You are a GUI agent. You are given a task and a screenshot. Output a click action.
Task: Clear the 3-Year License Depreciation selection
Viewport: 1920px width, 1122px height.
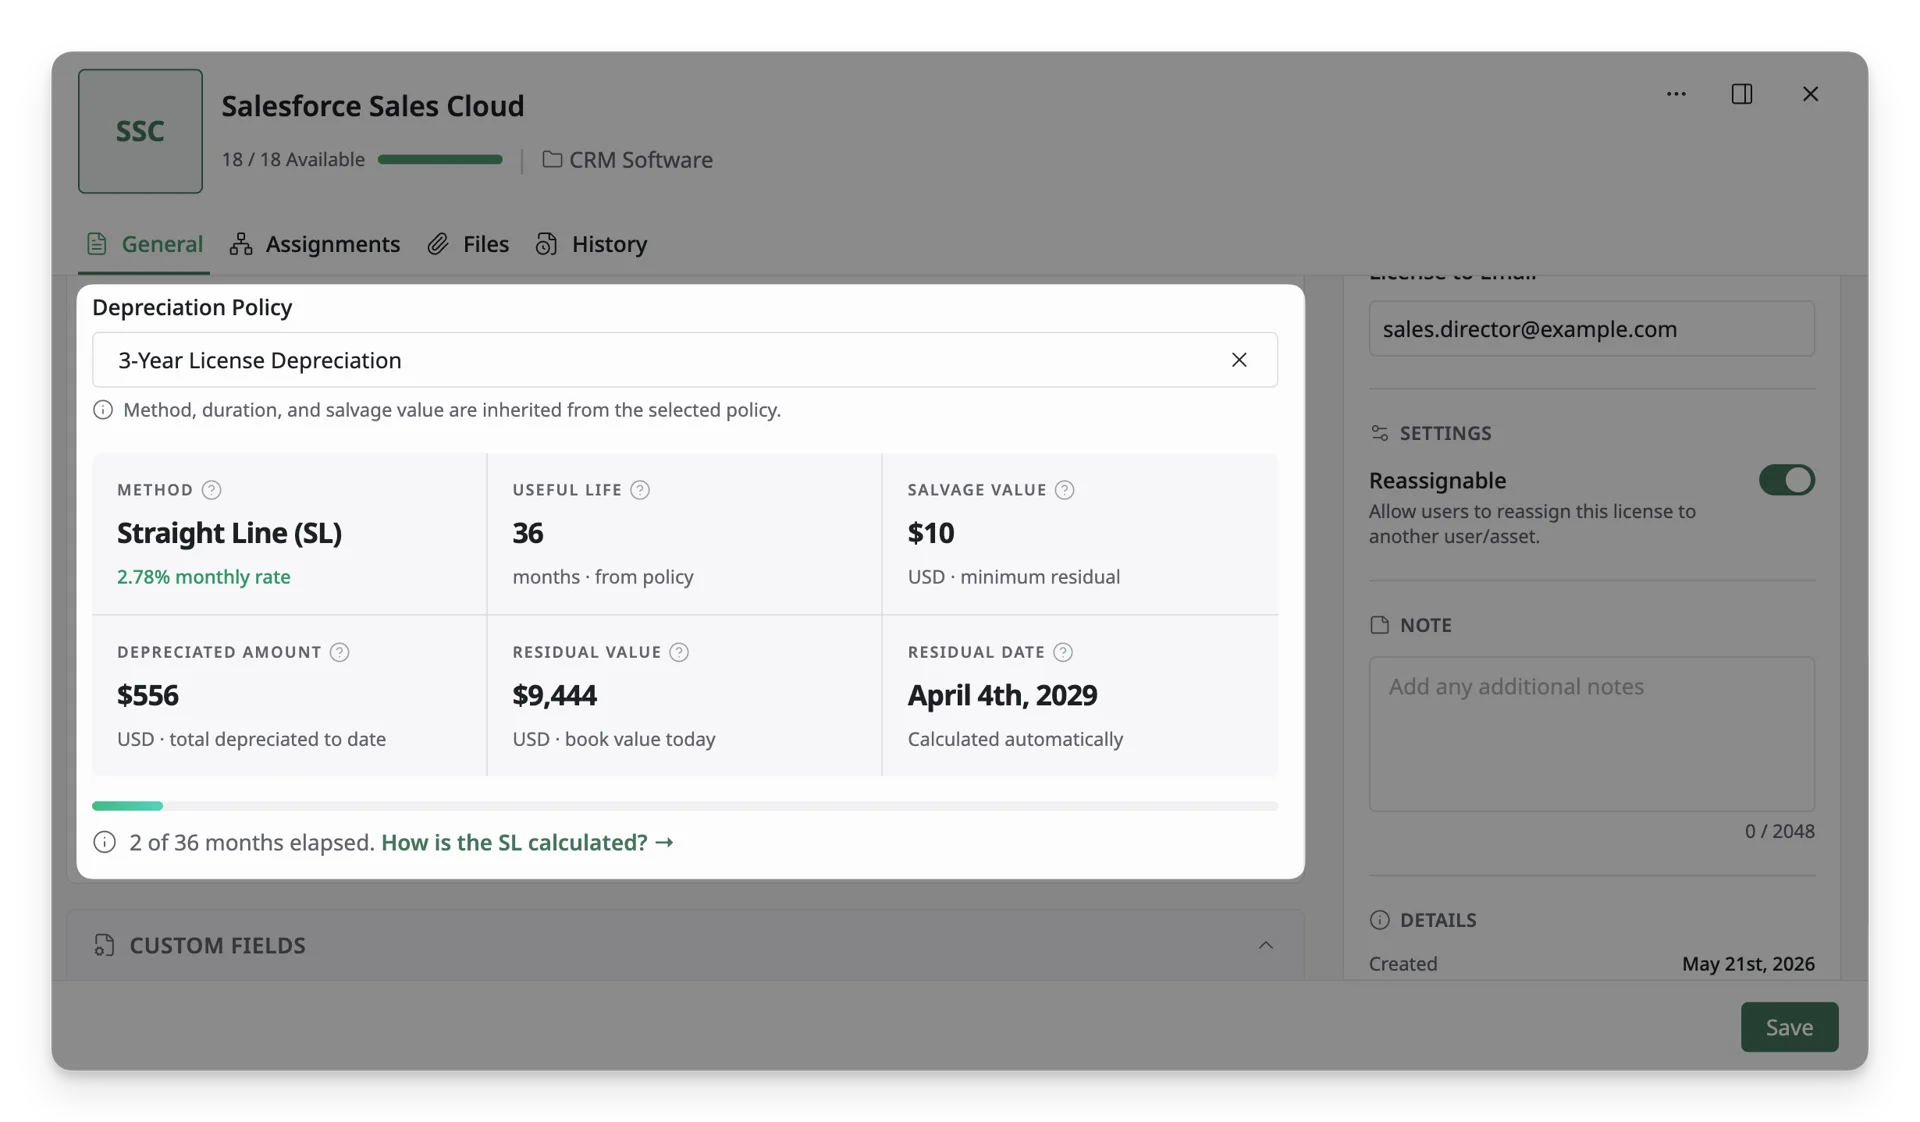click(1239, 360)
